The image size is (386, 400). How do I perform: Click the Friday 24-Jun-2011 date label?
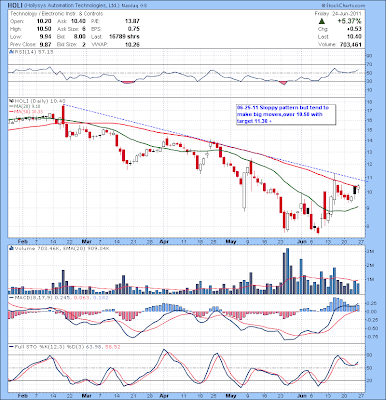point(338,14)
